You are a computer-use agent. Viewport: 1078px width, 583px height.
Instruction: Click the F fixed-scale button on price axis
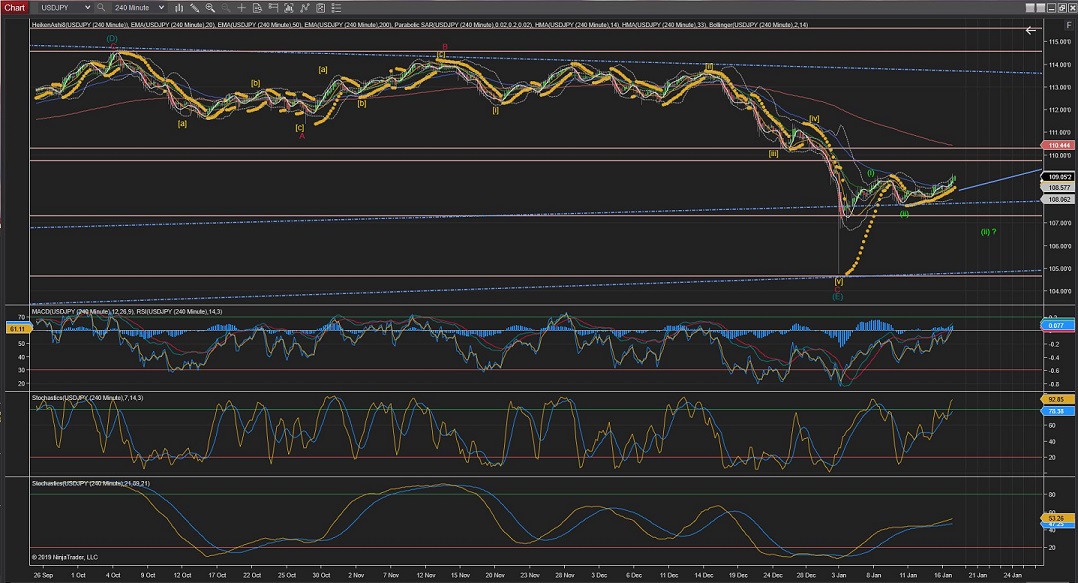[1069, 25]
